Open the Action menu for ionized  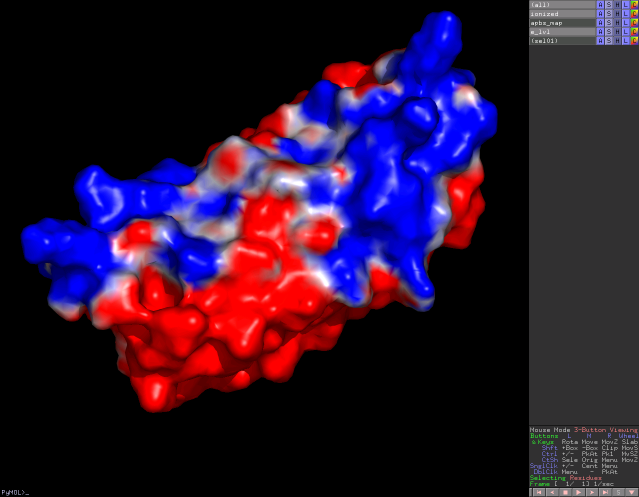click(x=600, y=13)
